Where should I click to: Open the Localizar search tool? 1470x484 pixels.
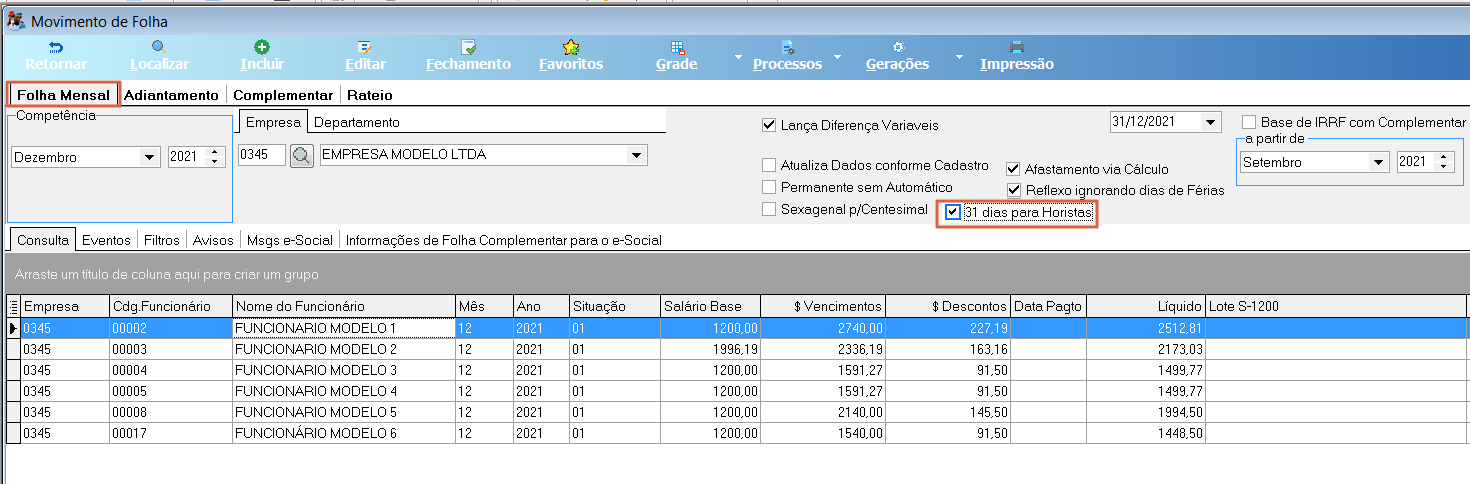[x=159, y=47]
